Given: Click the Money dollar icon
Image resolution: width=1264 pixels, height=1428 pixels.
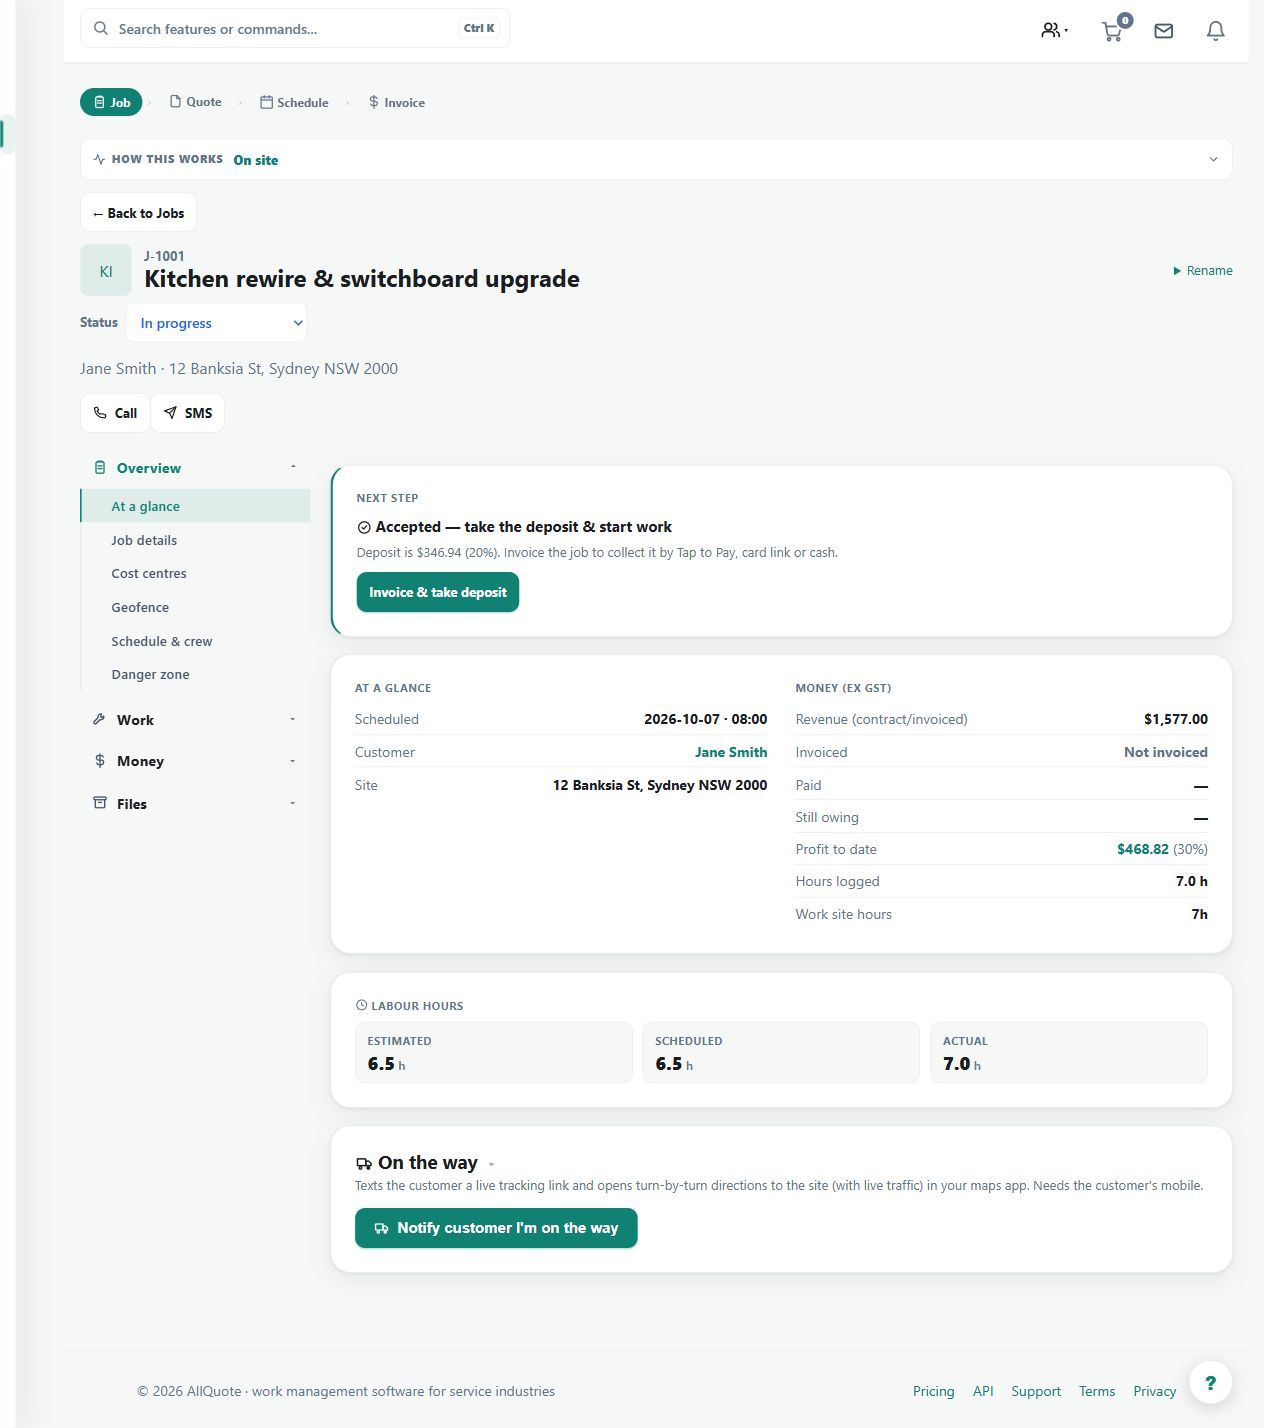Looking at the screenshot, I should pos(100,761).
